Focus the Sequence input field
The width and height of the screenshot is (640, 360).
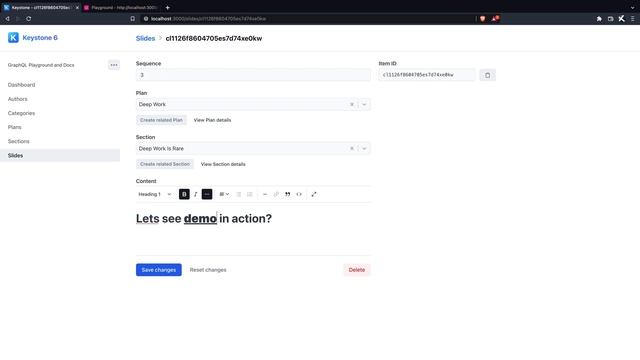[253, 75]
